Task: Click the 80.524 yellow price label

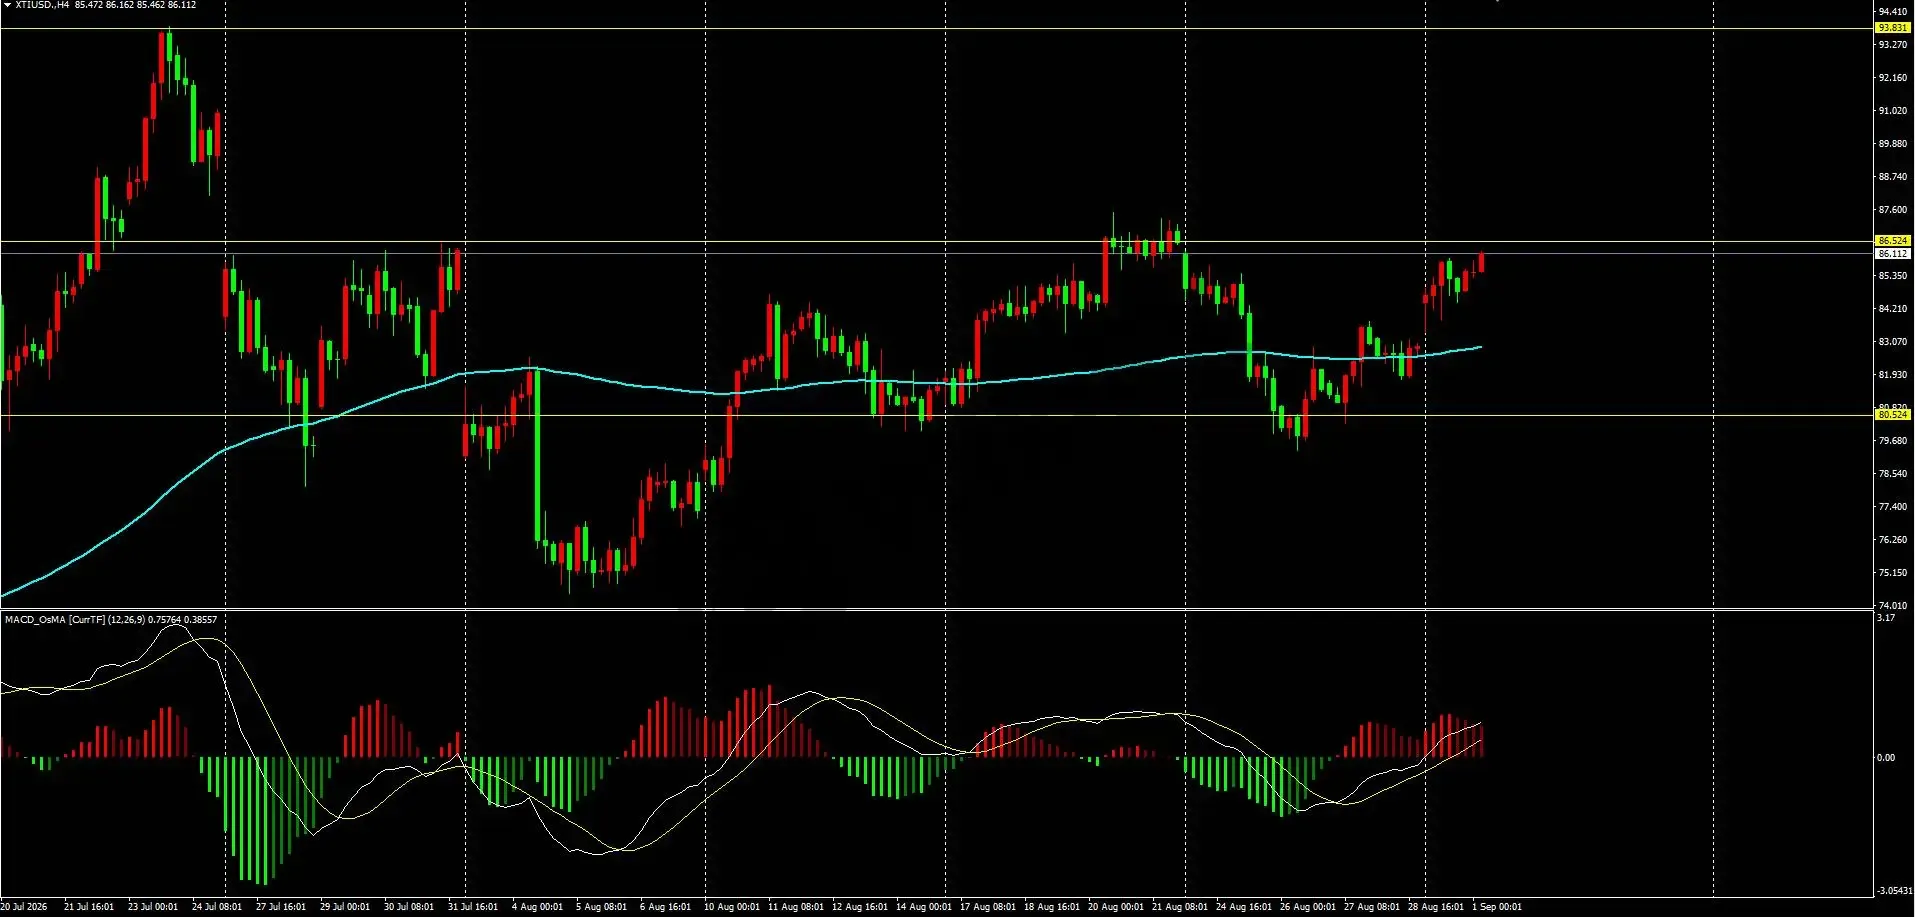Action: (x=1893, y=415)
